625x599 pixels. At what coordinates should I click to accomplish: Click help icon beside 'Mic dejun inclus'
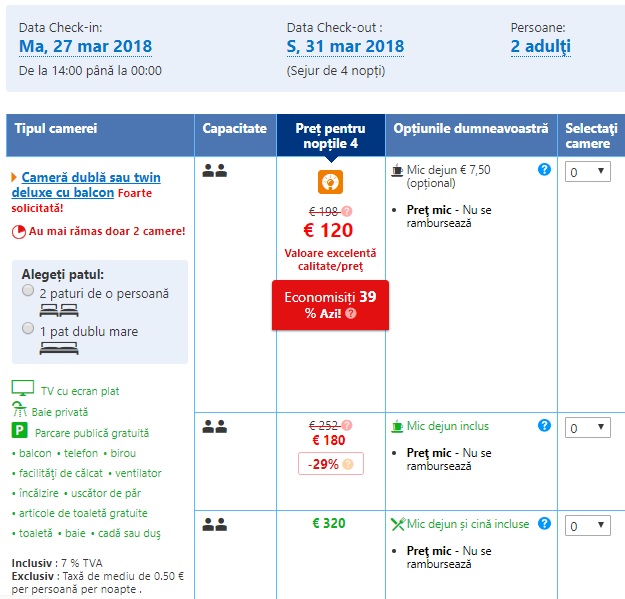pos(544,425)
